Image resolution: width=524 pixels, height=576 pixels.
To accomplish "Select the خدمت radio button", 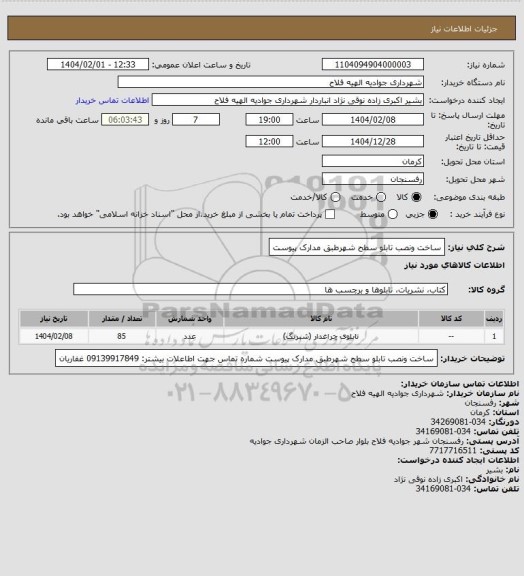I will click(x=381, y=197).
